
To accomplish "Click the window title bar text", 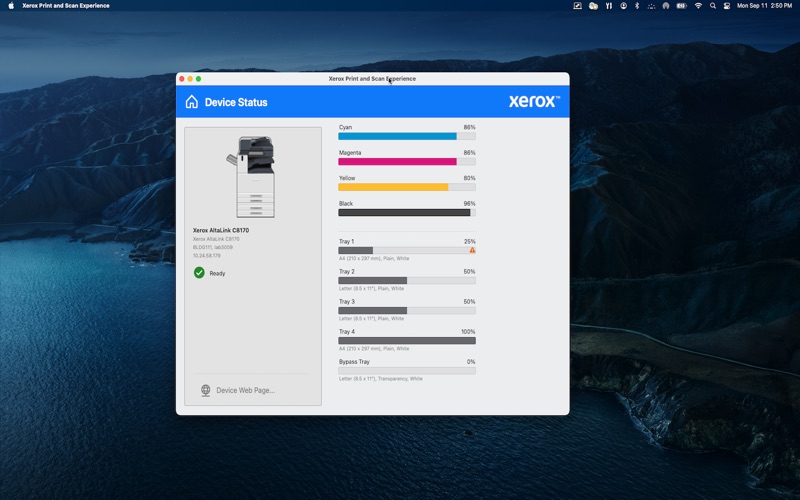I will coord(372,79).
